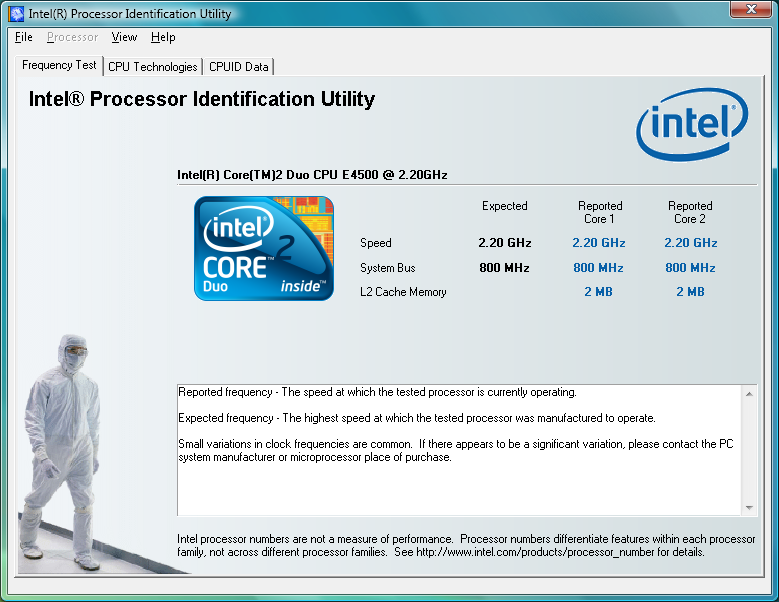This screenshot has height=602, width=779.
Task: Open the grayed-out Processor menu
Action: [x=72, y=37]
